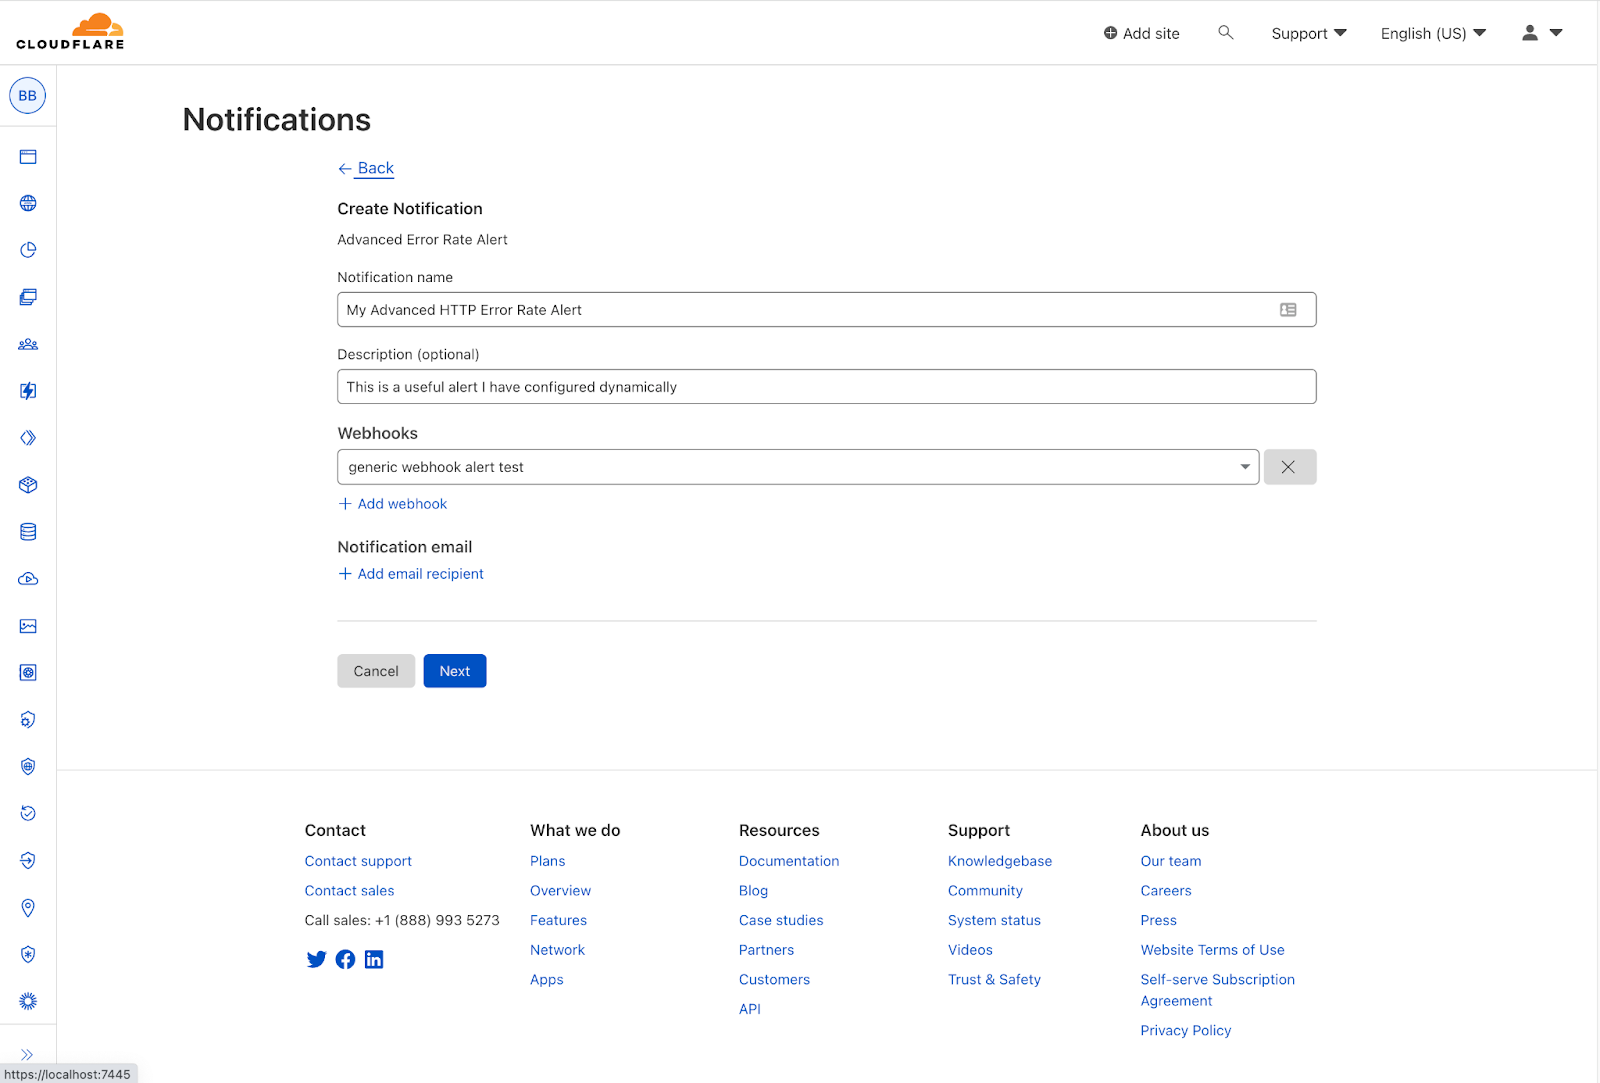This screenshot has height=1083, width=1600.
Task: Click the LinkedIn icon in footer
Action: pyautogui.click(x=374, y=960)
